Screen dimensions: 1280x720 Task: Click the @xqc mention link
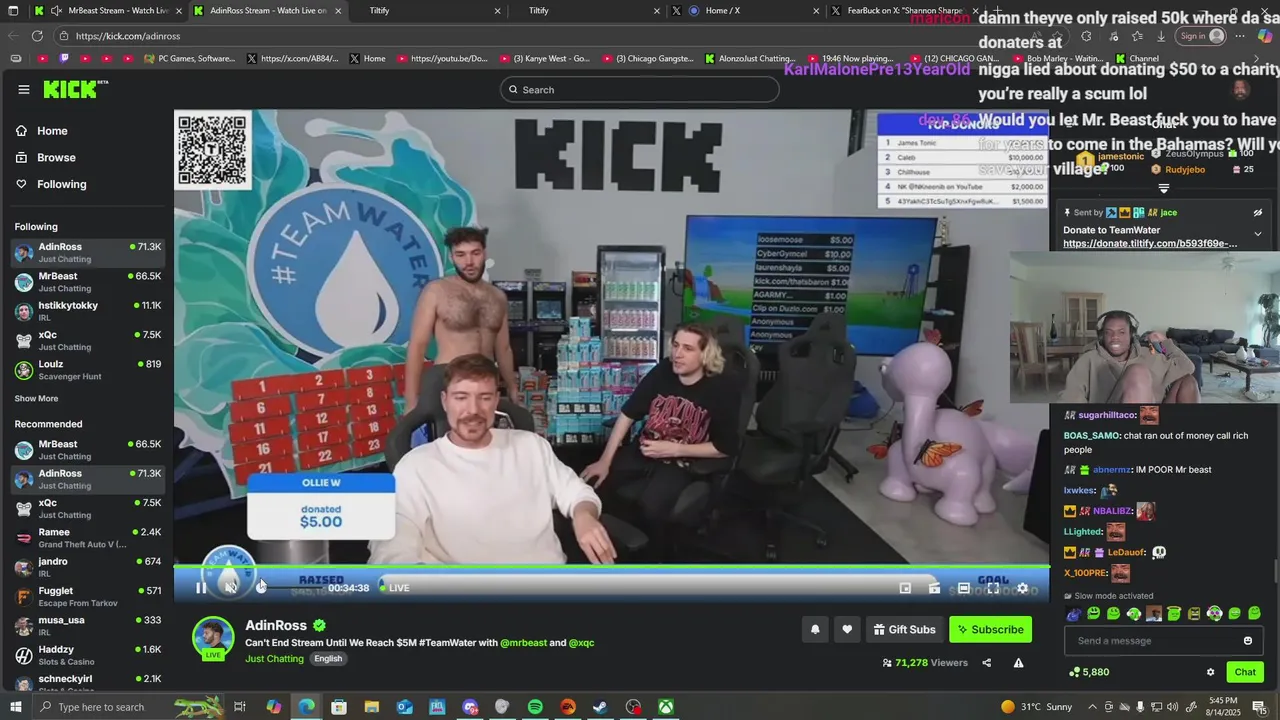tap(582, 643)
